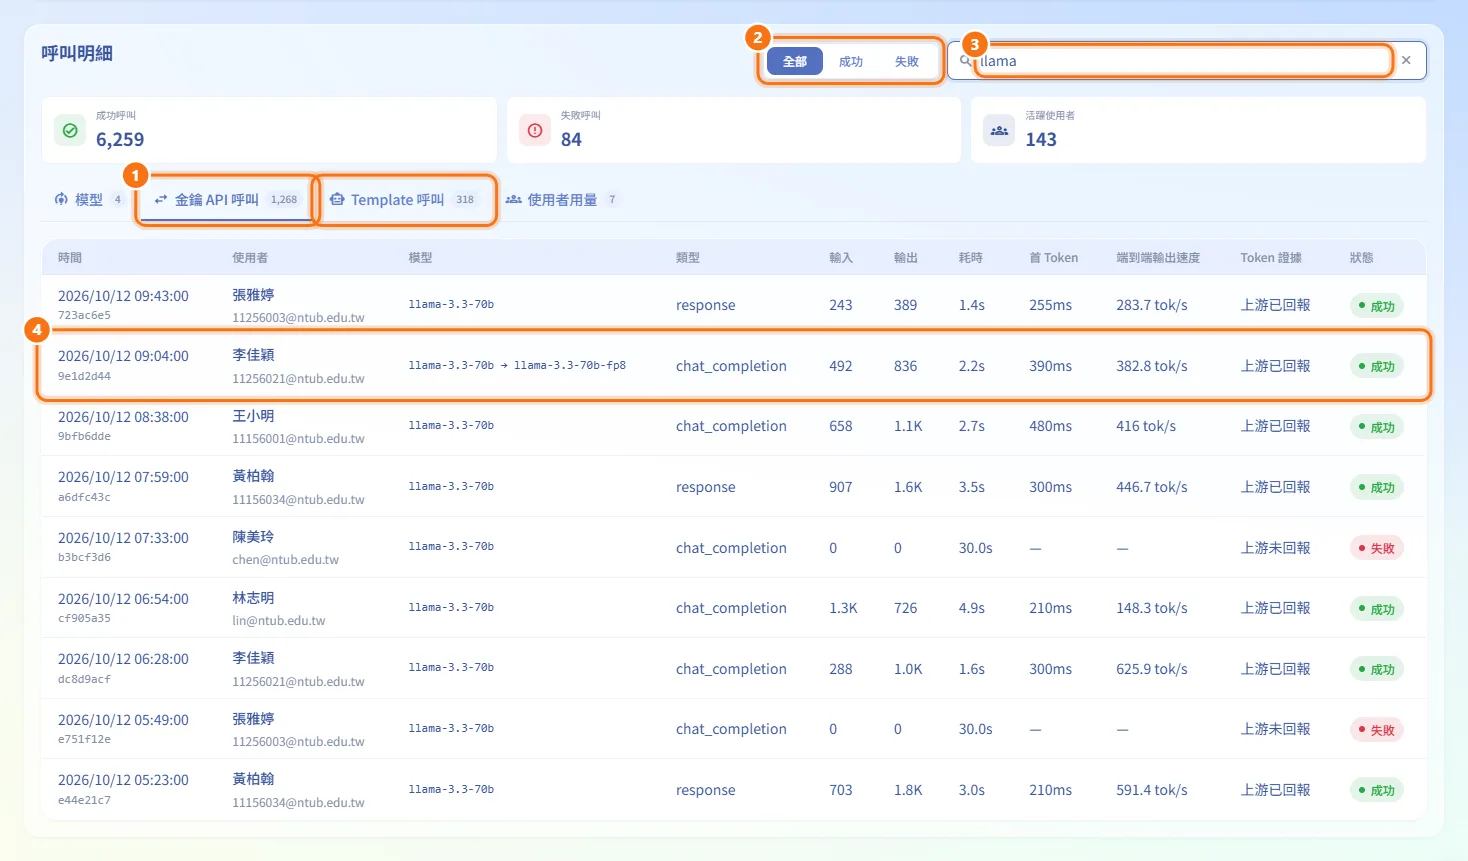
Task: Click 成功 badge in the 王小明 row
Action: tap(1377, 427)
